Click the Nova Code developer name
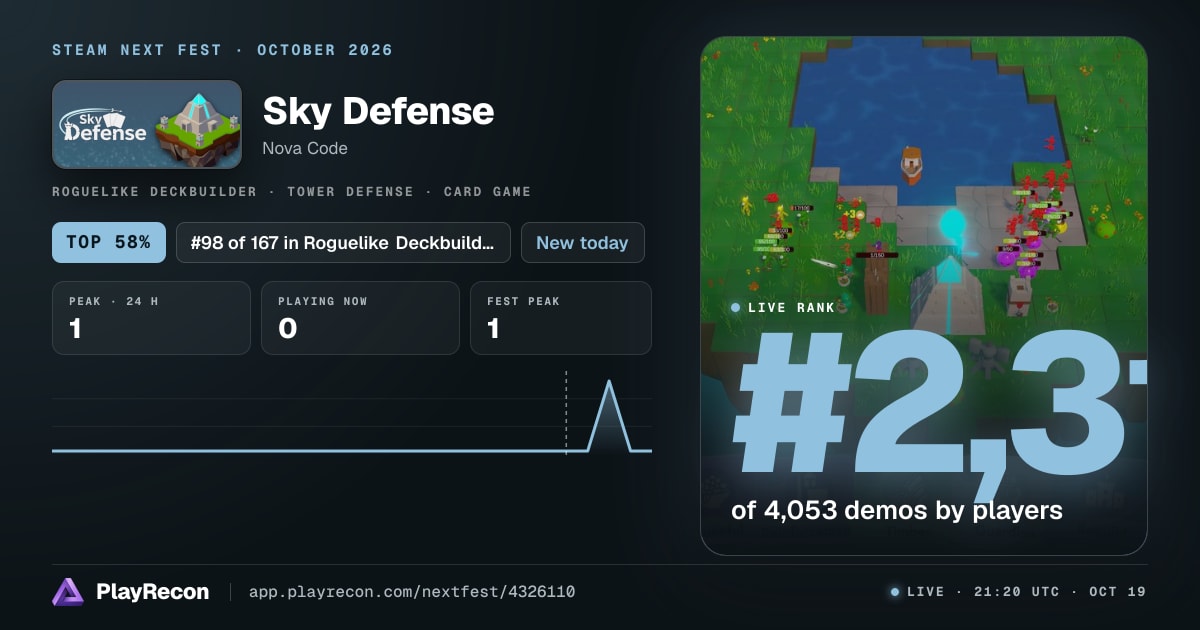Image resolution: width=1200 pixels, height=630 pixels. click(x=305, y=148)
